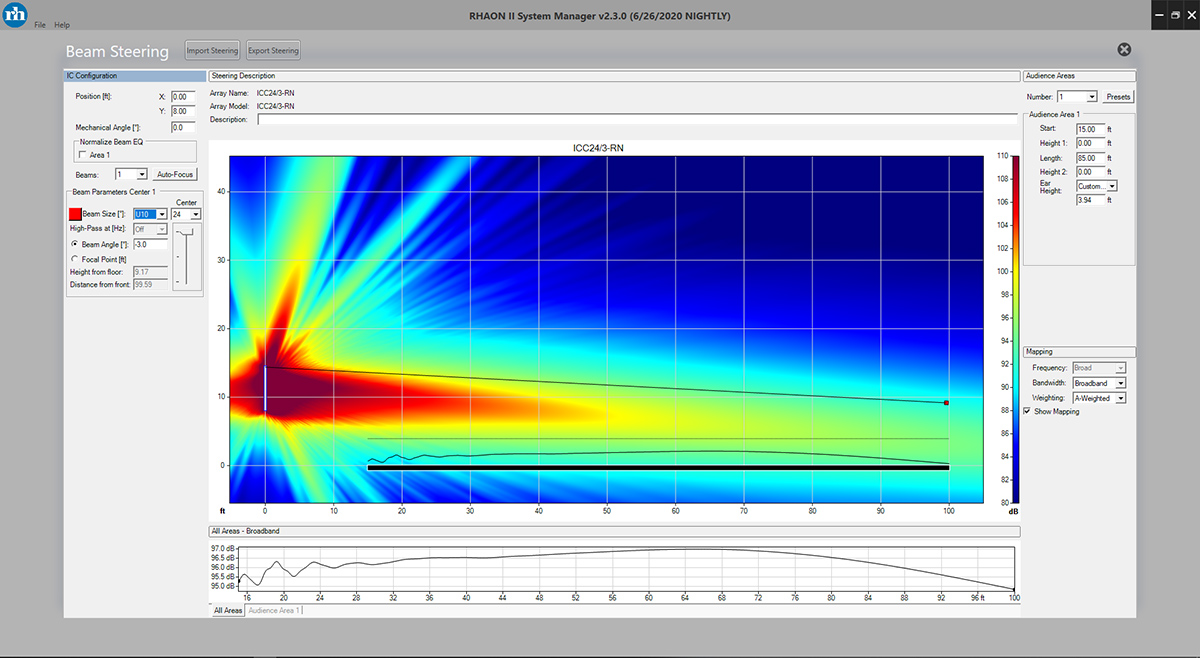
Task: Click the All Areas - Broadband graph header
Action: click(614, 530)
